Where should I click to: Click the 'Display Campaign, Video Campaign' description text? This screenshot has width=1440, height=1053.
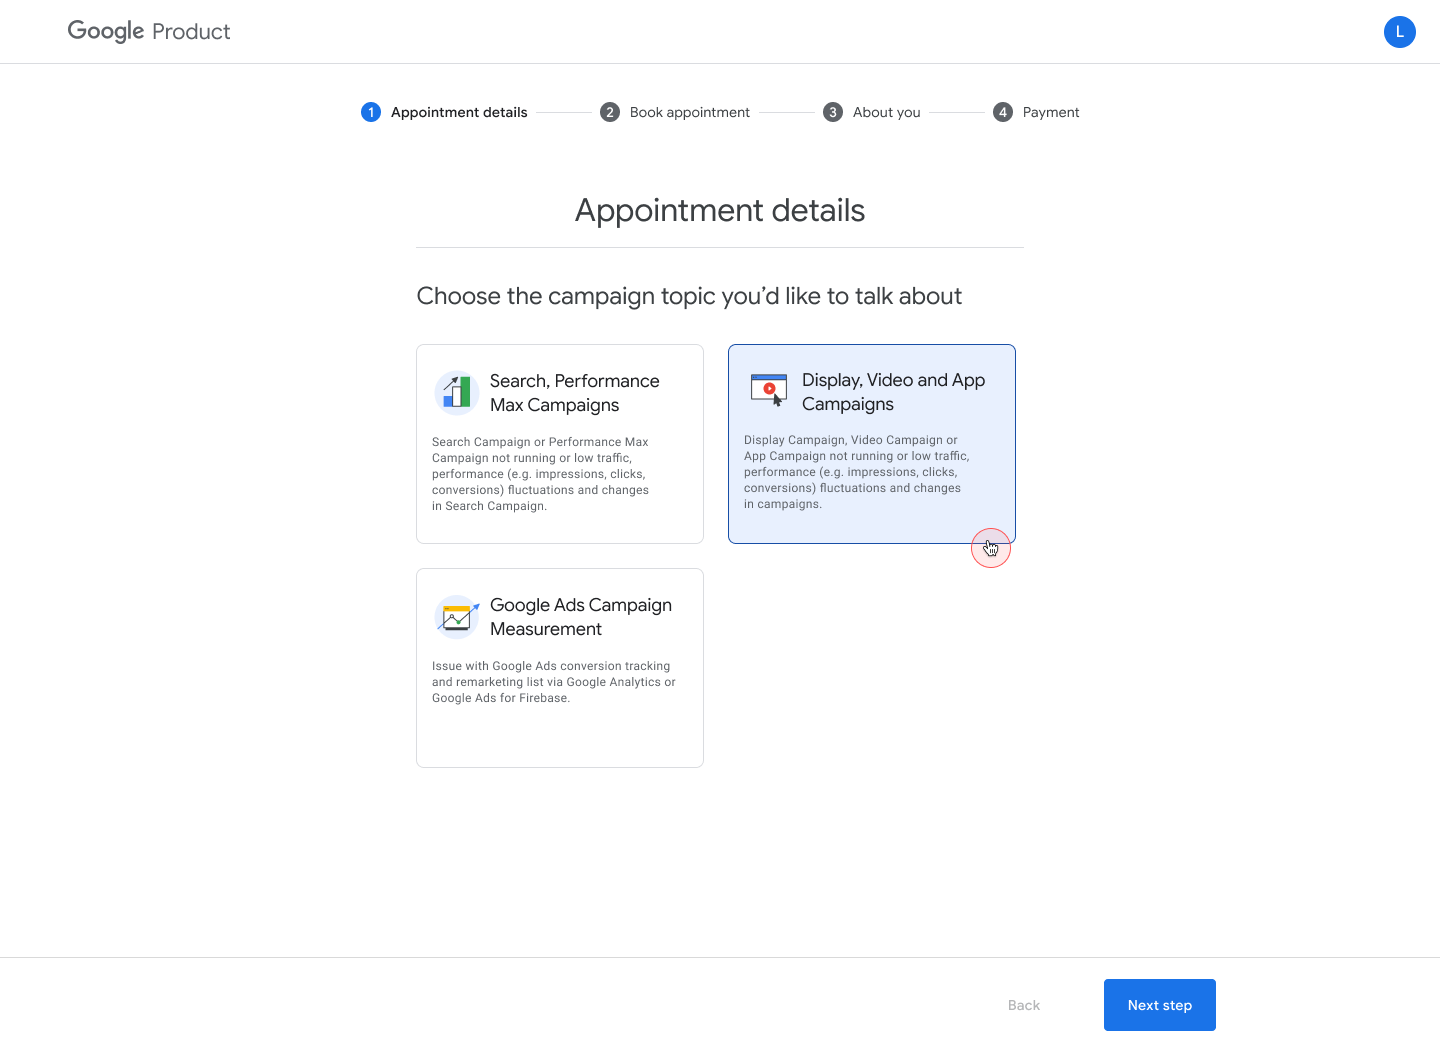pyautogui.click(x=857, y=472)
